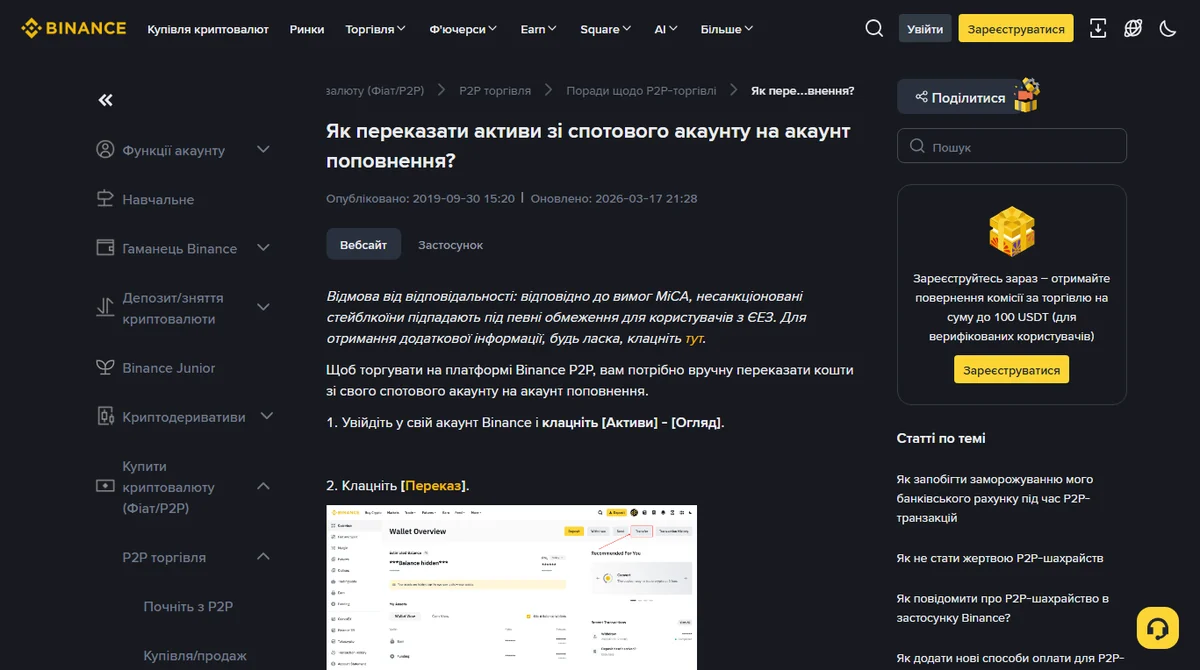Open breadcrumb Поради щодо P2P-торгівлі
1200x670 pixels.
coord(641,90)
